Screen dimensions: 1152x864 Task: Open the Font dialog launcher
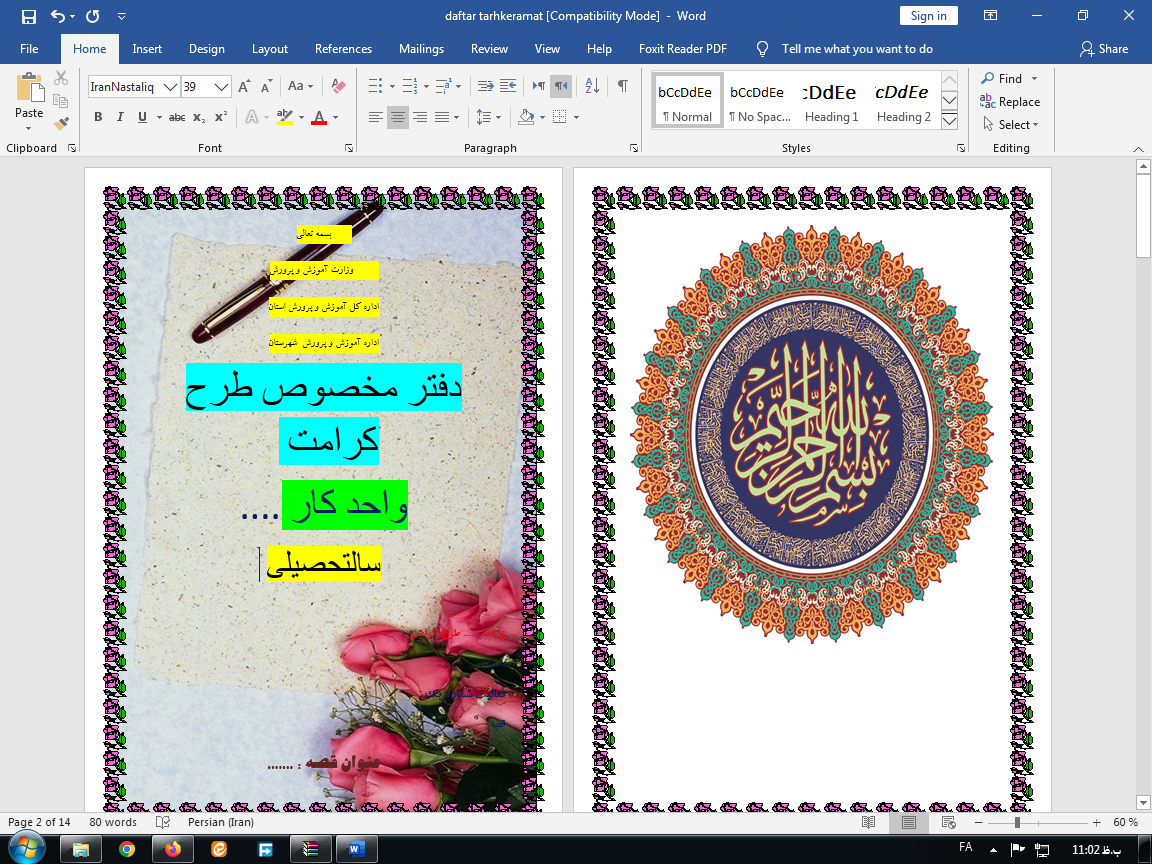click(349, 148)
